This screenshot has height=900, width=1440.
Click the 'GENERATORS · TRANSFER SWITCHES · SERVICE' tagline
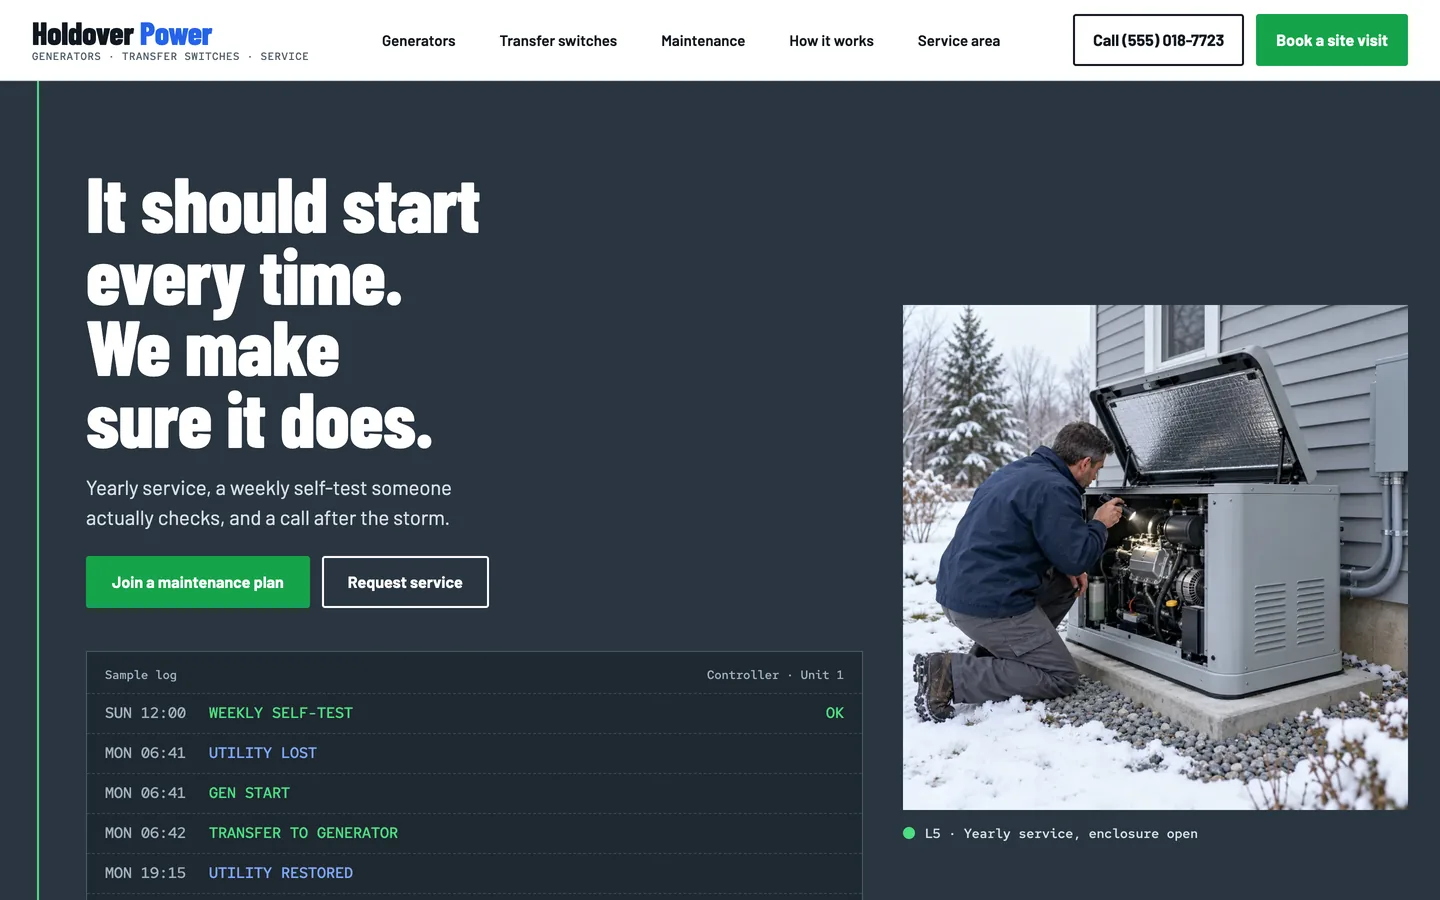pyautogui.click(x=170, y=57)
